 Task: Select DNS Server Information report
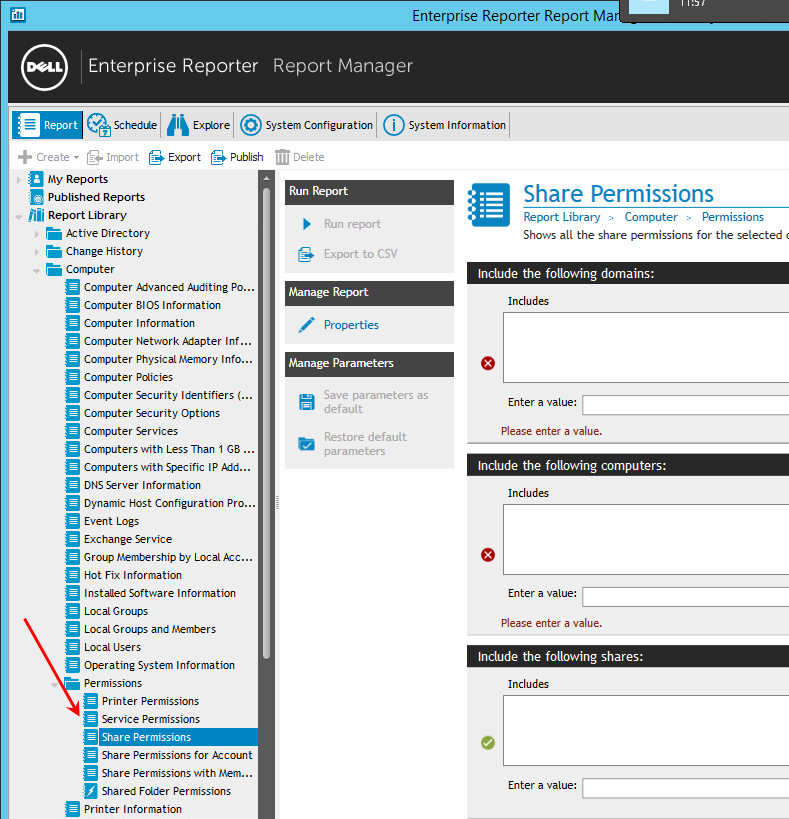[x=142, y=485]
